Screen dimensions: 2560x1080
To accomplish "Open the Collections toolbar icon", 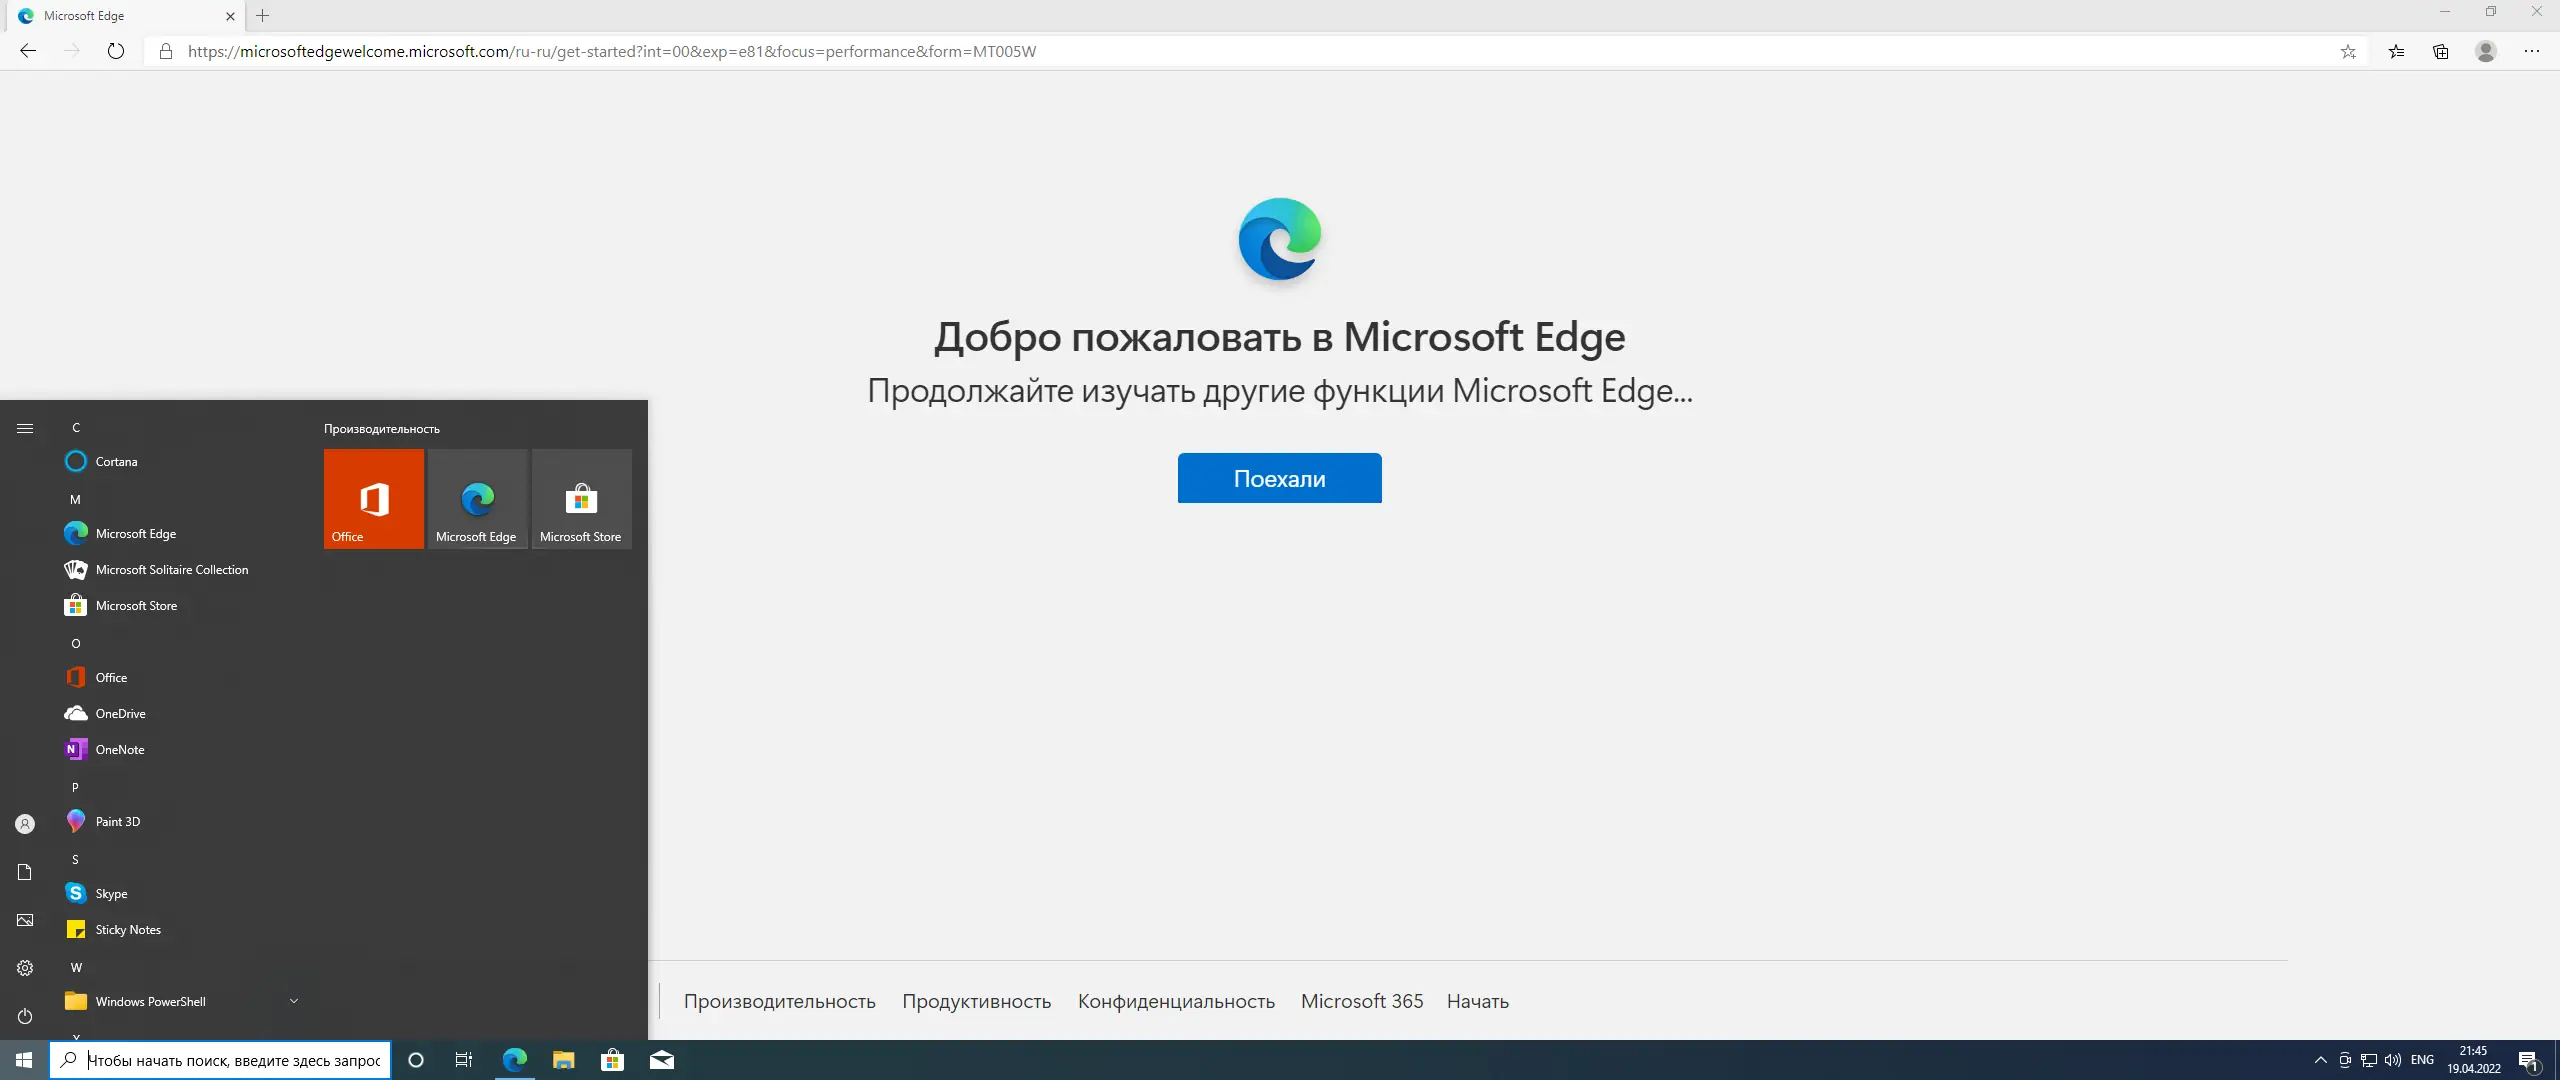I will click(x=2440, y=51).
